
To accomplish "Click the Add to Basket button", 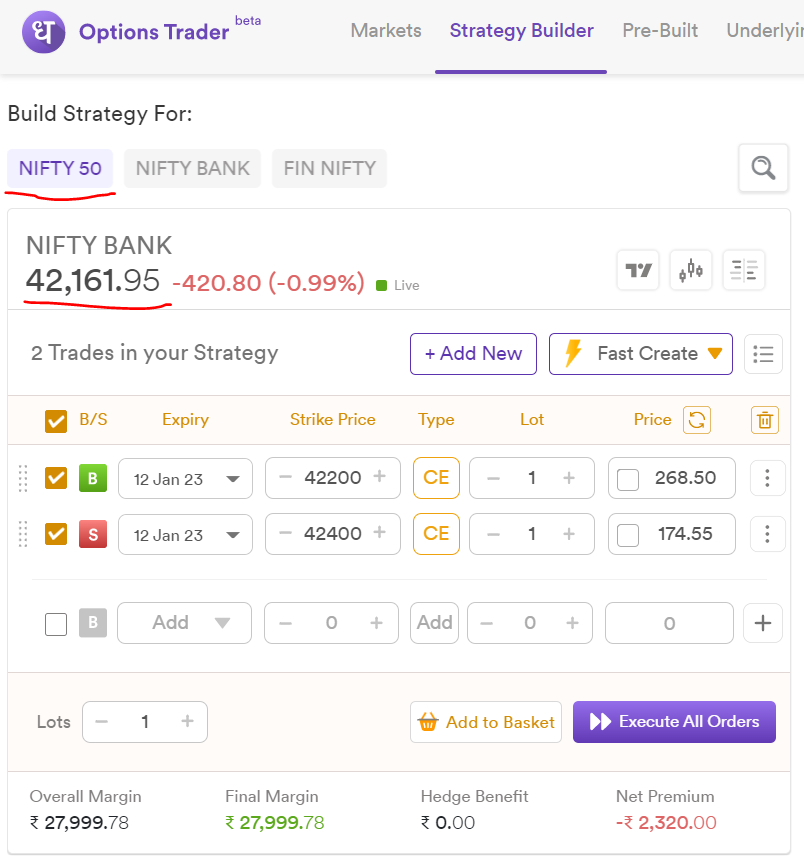I will tap(486, 722).
